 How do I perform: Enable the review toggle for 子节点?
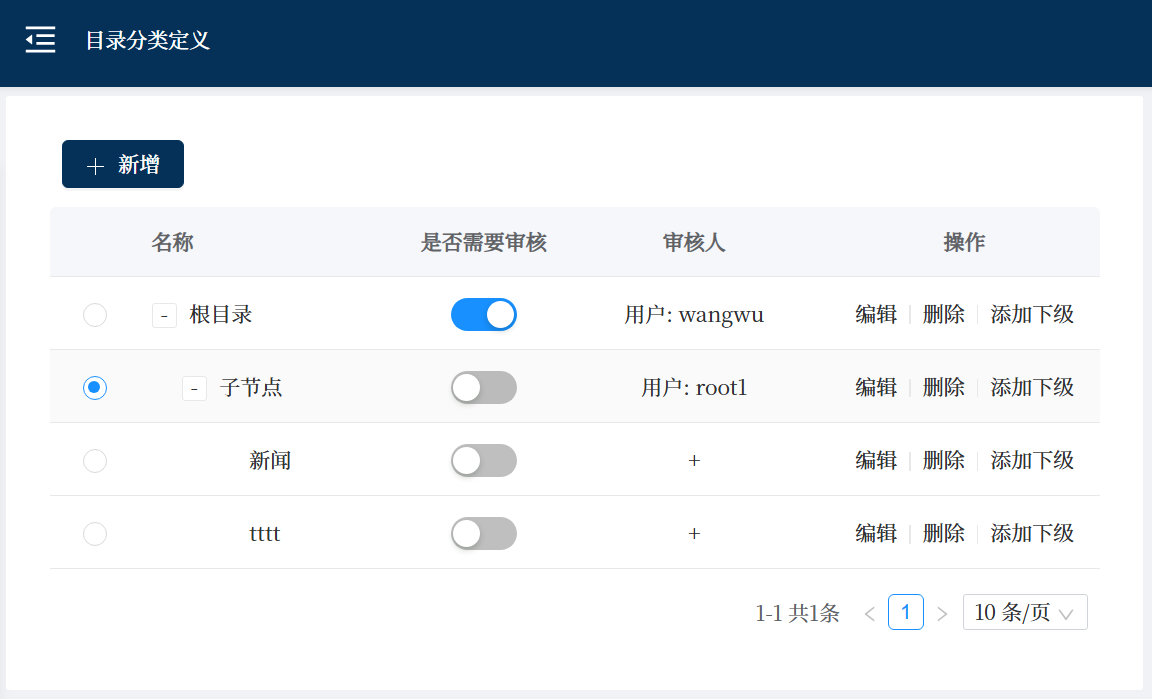click(x=484, y=387)
